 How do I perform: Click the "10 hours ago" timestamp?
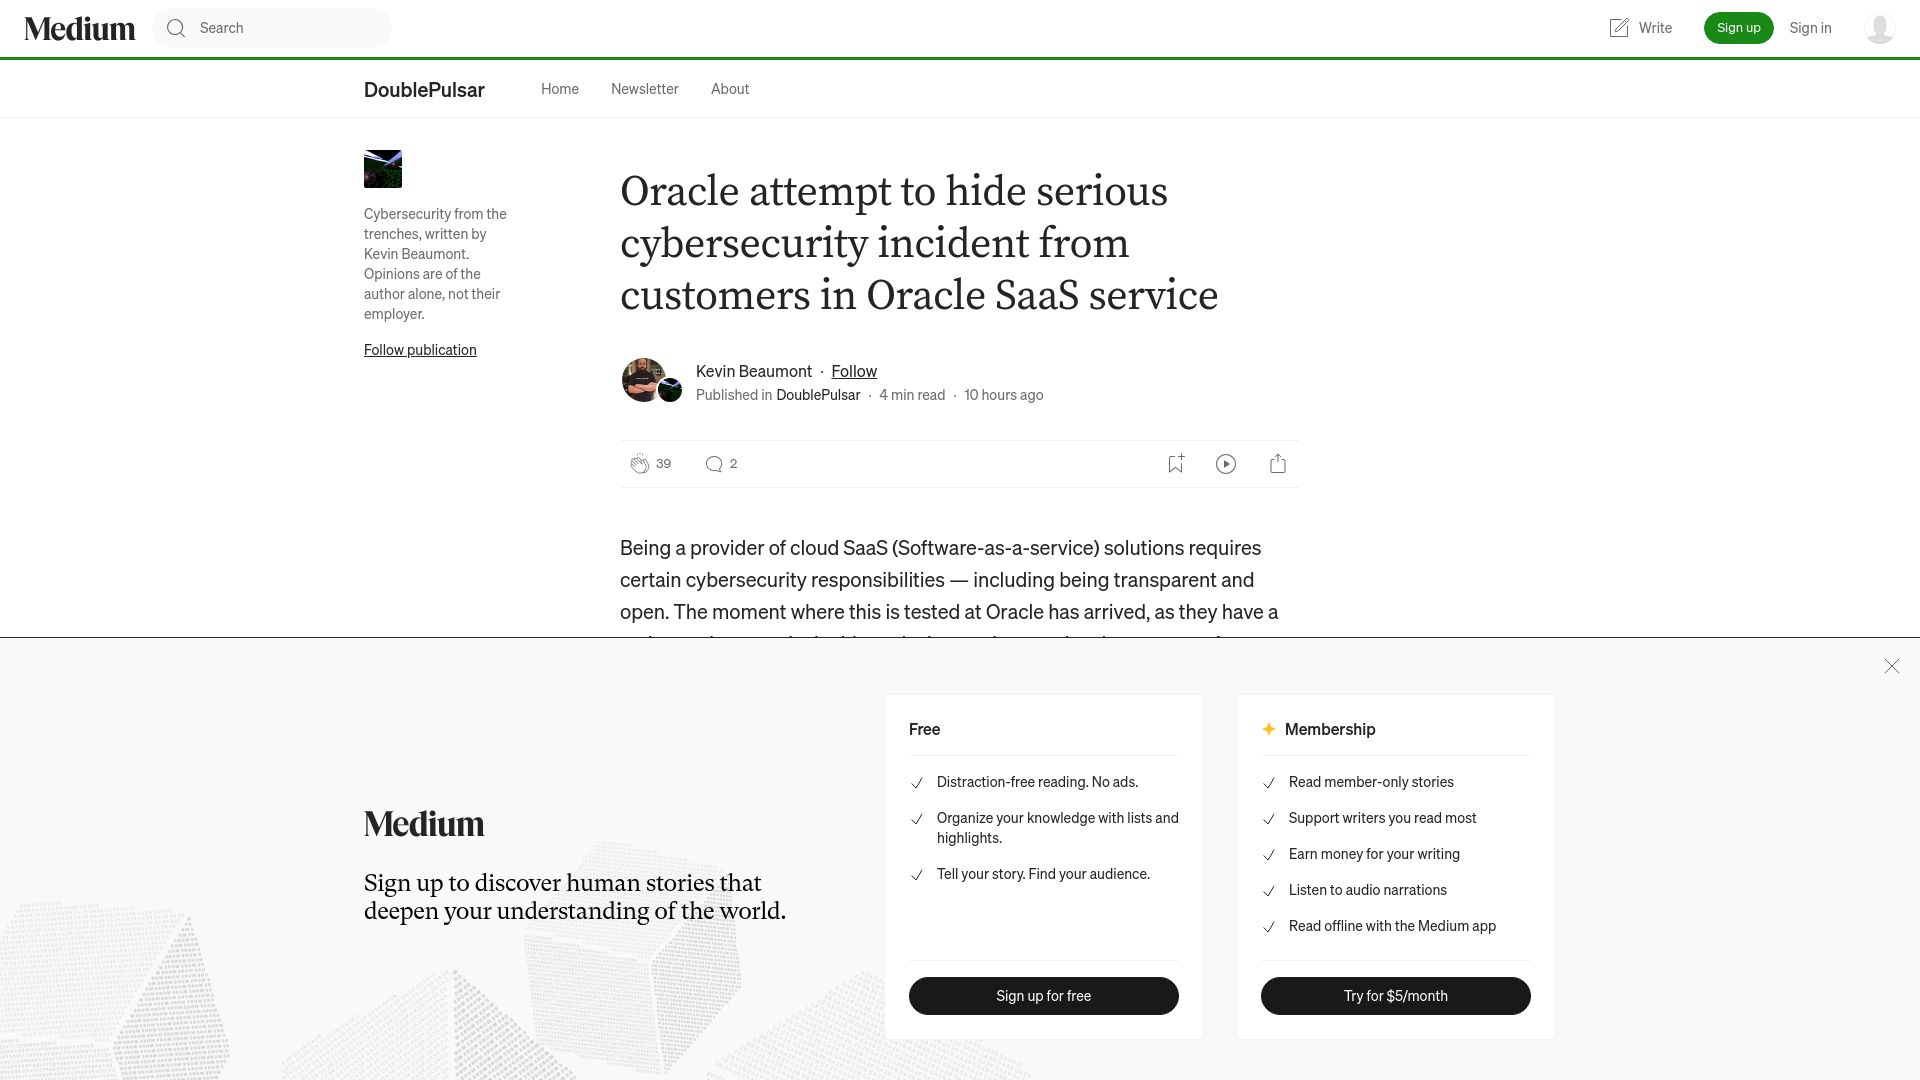(x=1004, y=395)
